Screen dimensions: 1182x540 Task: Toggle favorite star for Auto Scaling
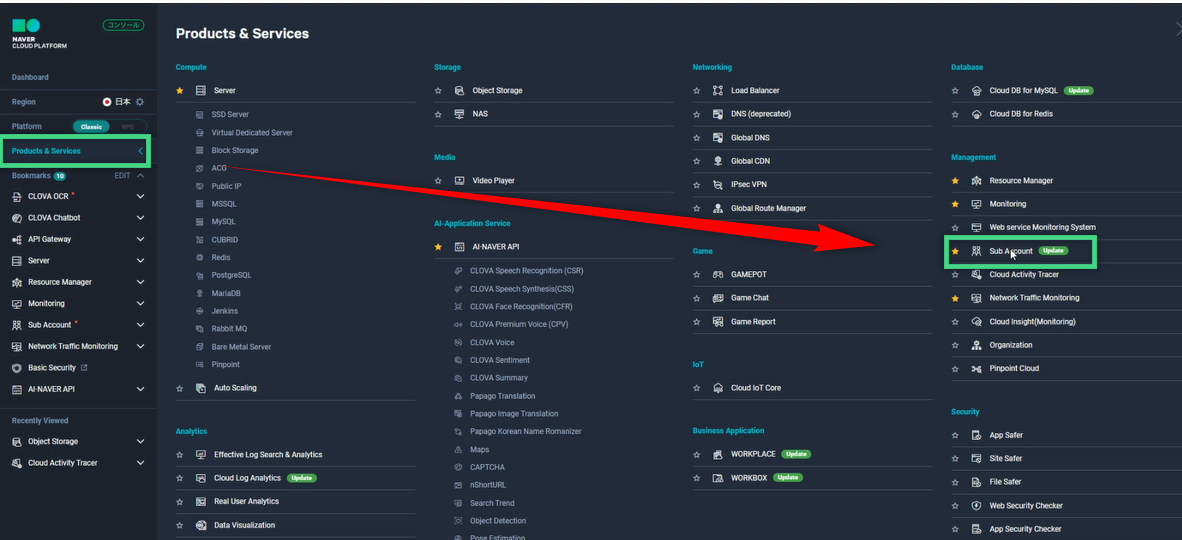180,388
